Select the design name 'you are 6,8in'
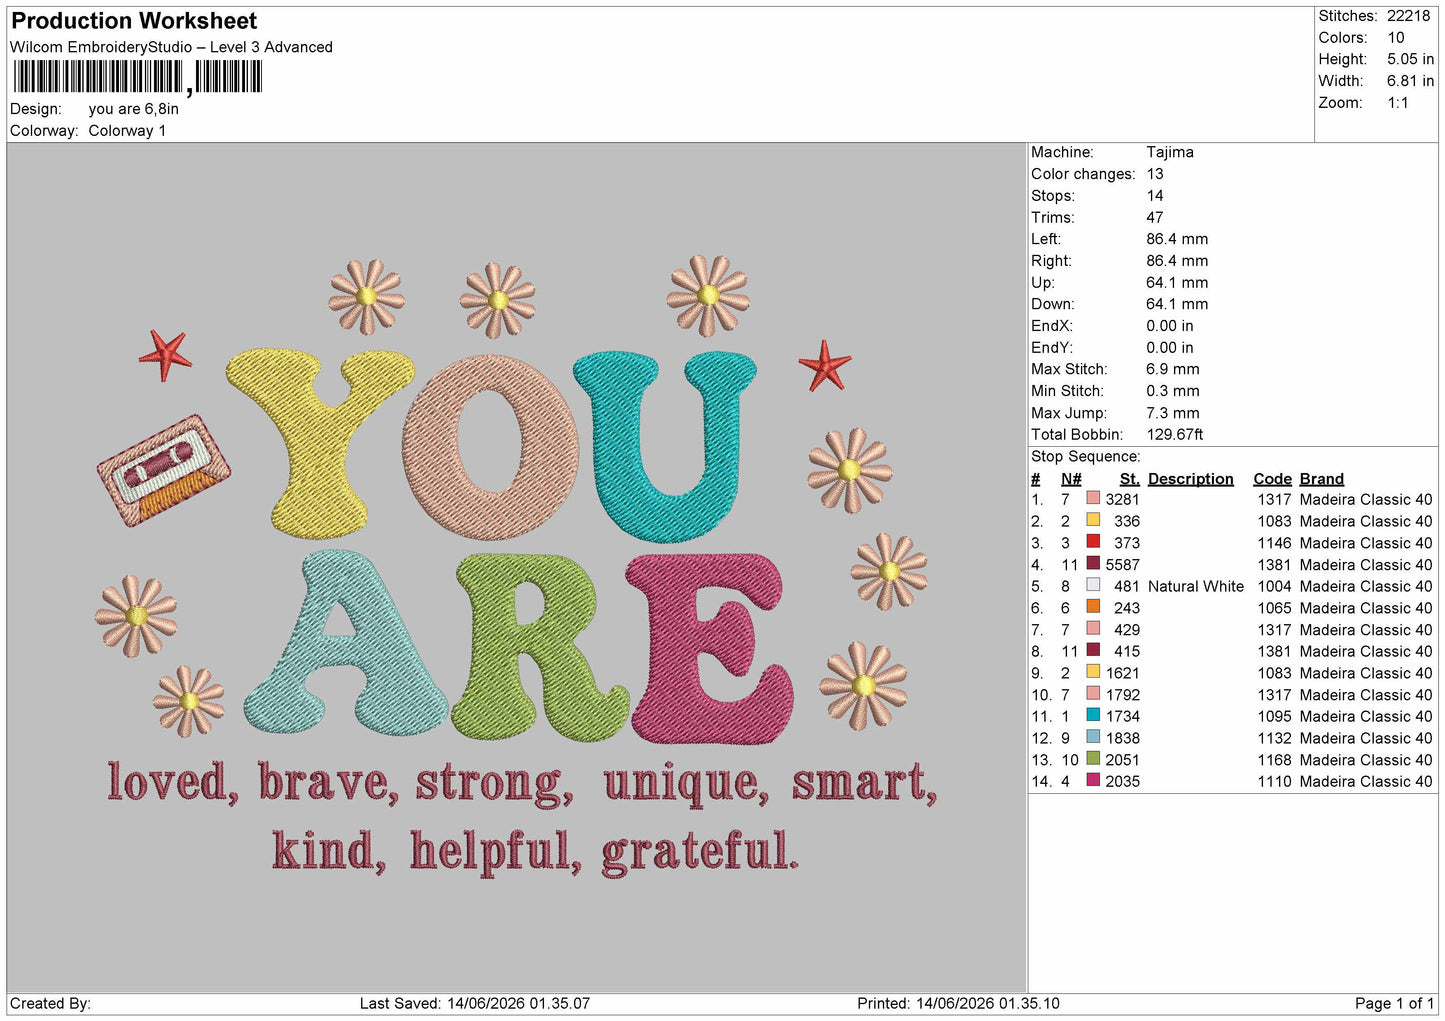Screen dimensions: 1445x1021 pos(134,109)
